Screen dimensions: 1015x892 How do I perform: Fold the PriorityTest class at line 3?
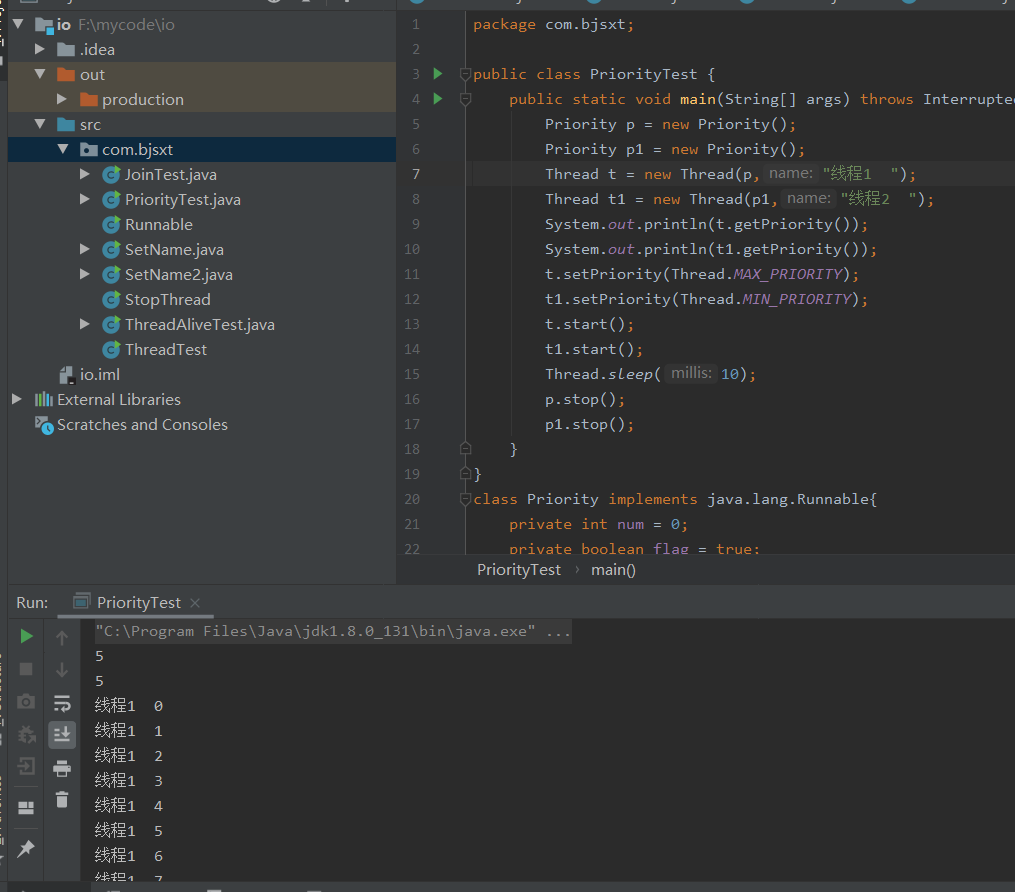point(465,74)
